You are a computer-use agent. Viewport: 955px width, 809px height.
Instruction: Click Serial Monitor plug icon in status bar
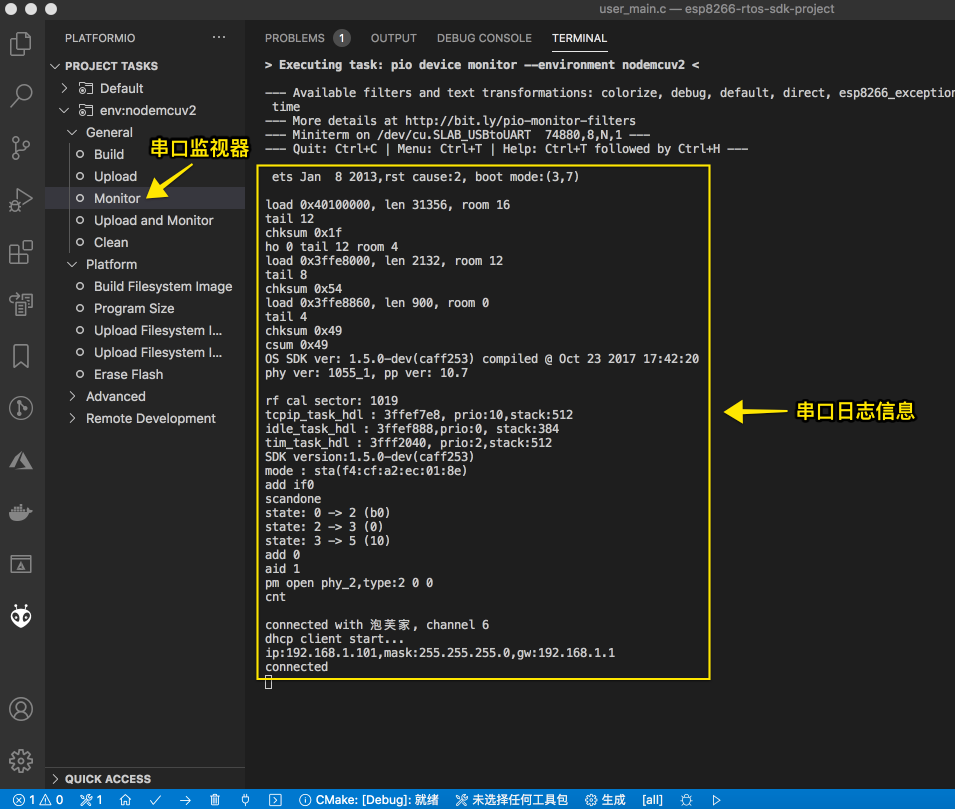click(245, 800)
